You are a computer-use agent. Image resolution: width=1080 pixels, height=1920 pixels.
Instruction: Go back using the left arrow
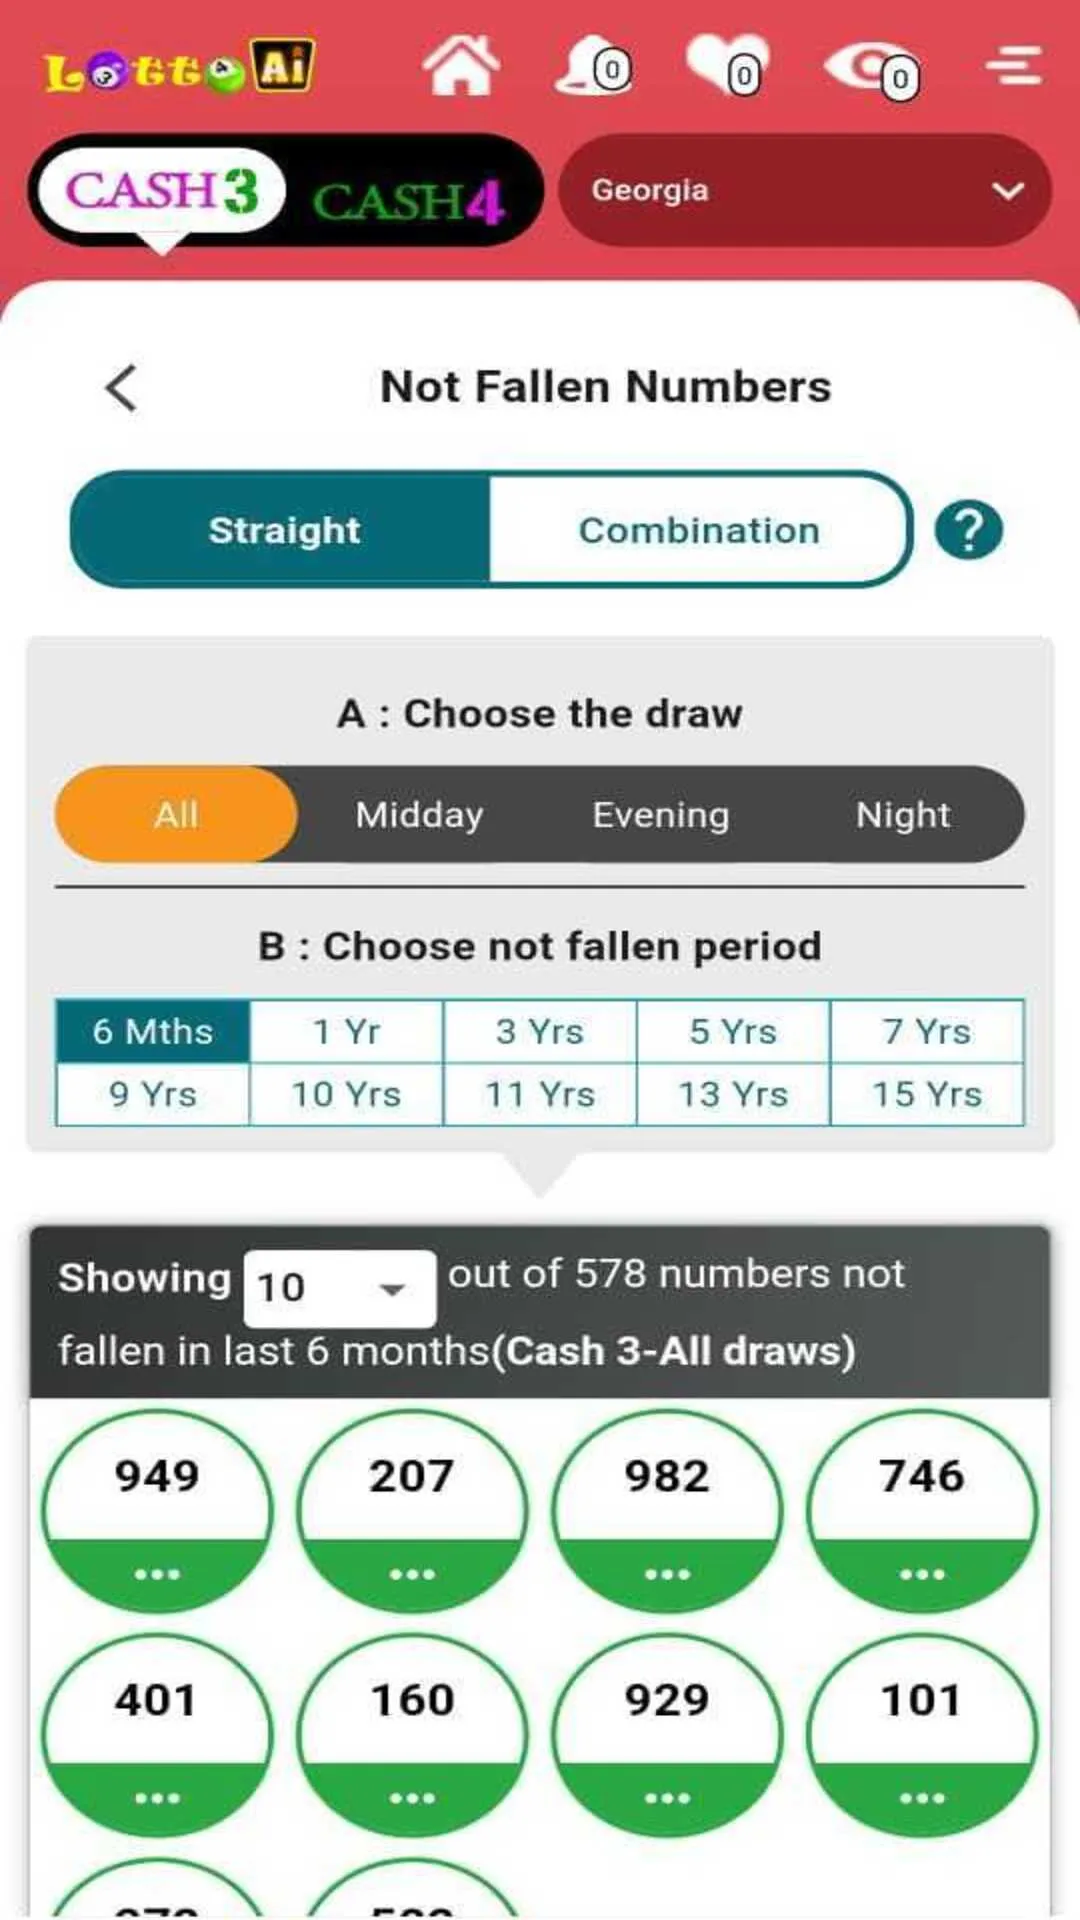click(121, 388)
